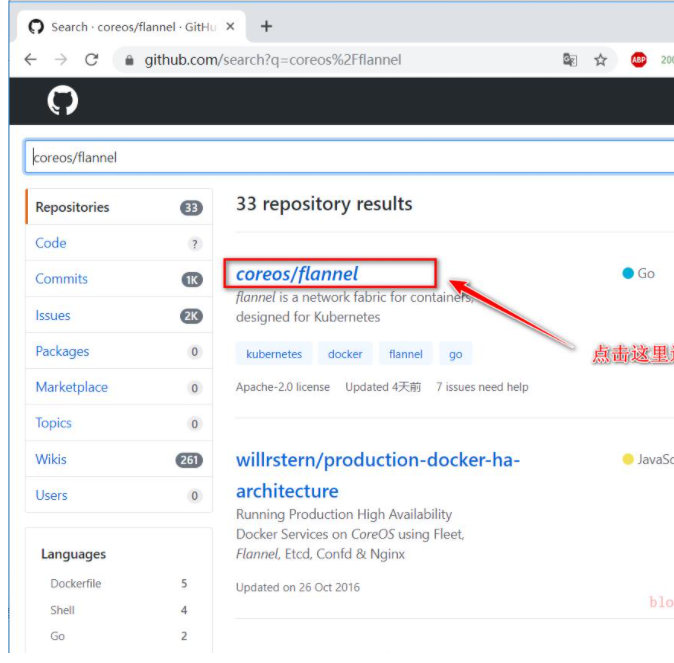The image size is (674, 663).
Task: Click the kubernetes topic tag
Action: coord(273,354)
